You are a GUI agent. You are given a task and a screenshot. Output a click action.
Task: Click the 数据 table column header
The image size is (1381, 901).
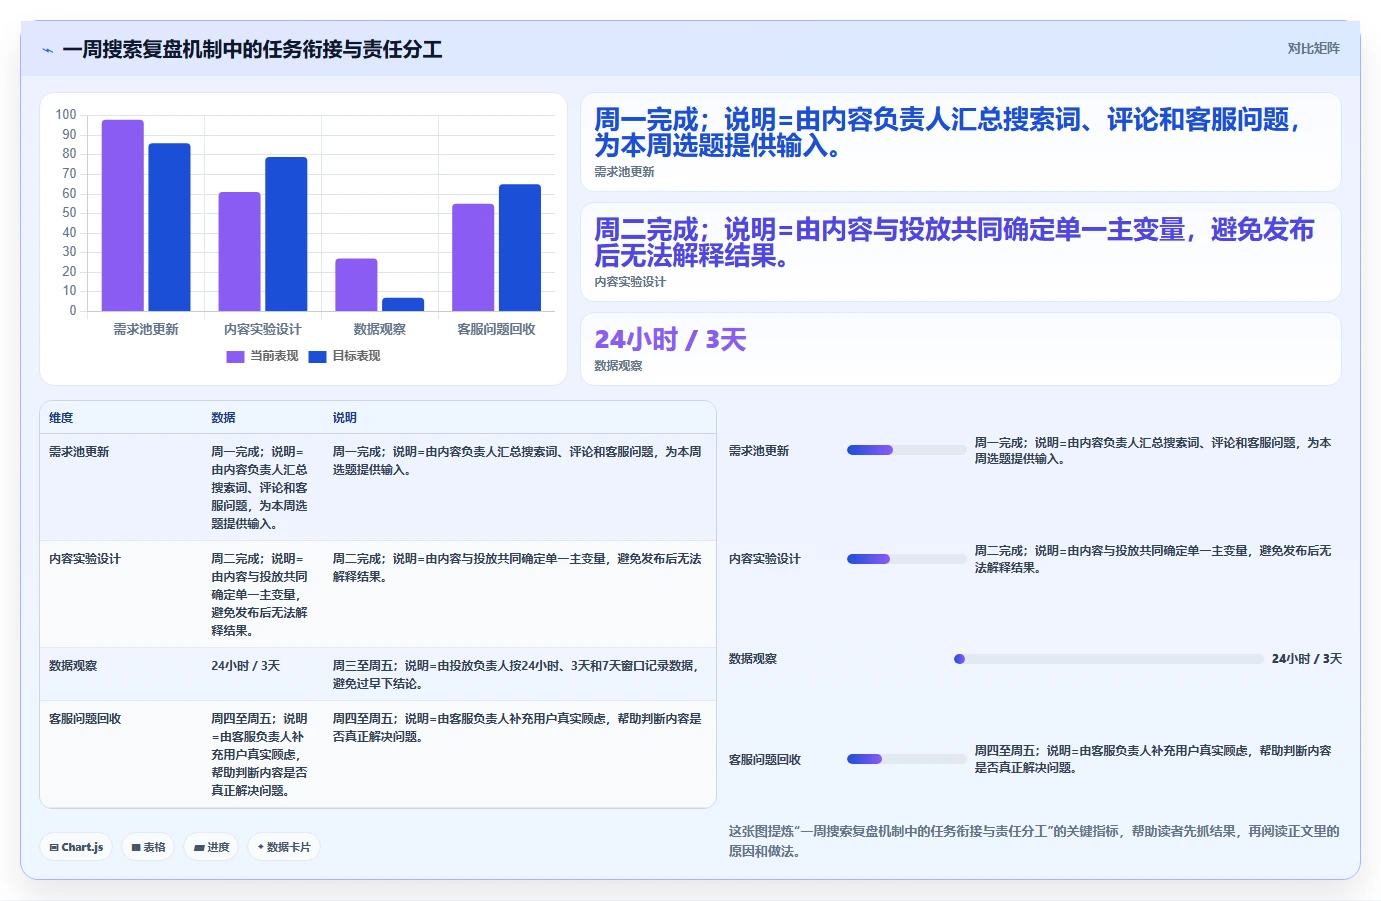point(223,418)
